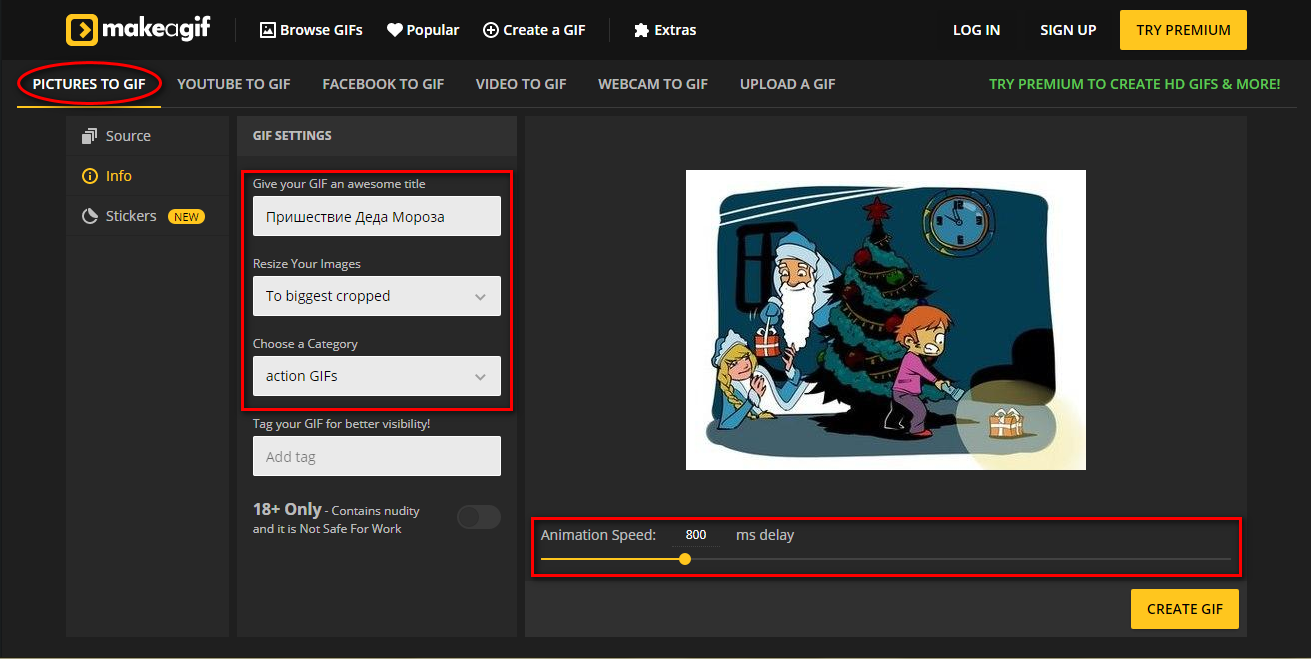Image resolution: width=1311 pixels, height=659 pixels.
Task: Click the Add tag input field
Action: 377,456
